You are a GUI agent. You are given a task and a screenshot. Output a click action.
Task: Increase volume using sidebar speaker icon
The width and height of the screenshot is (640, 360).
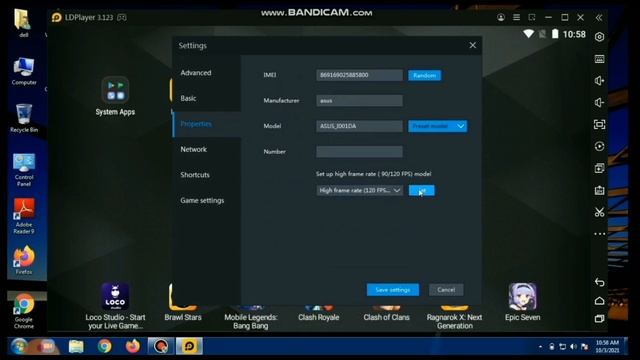[x=599, y=81]
